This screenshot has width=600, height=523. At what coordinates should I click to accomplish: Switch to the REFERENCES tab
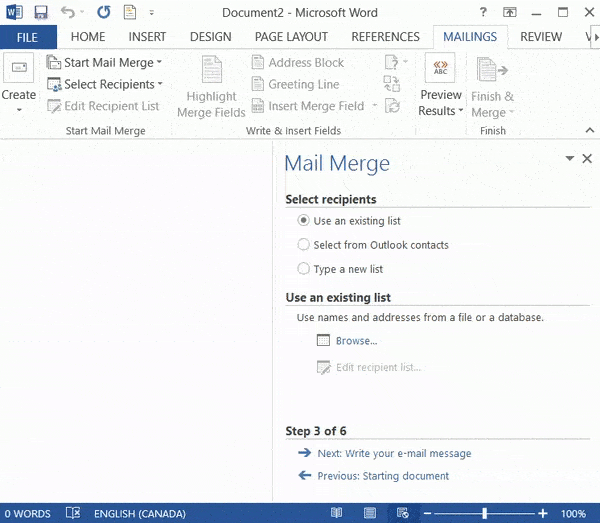point(385,37)
